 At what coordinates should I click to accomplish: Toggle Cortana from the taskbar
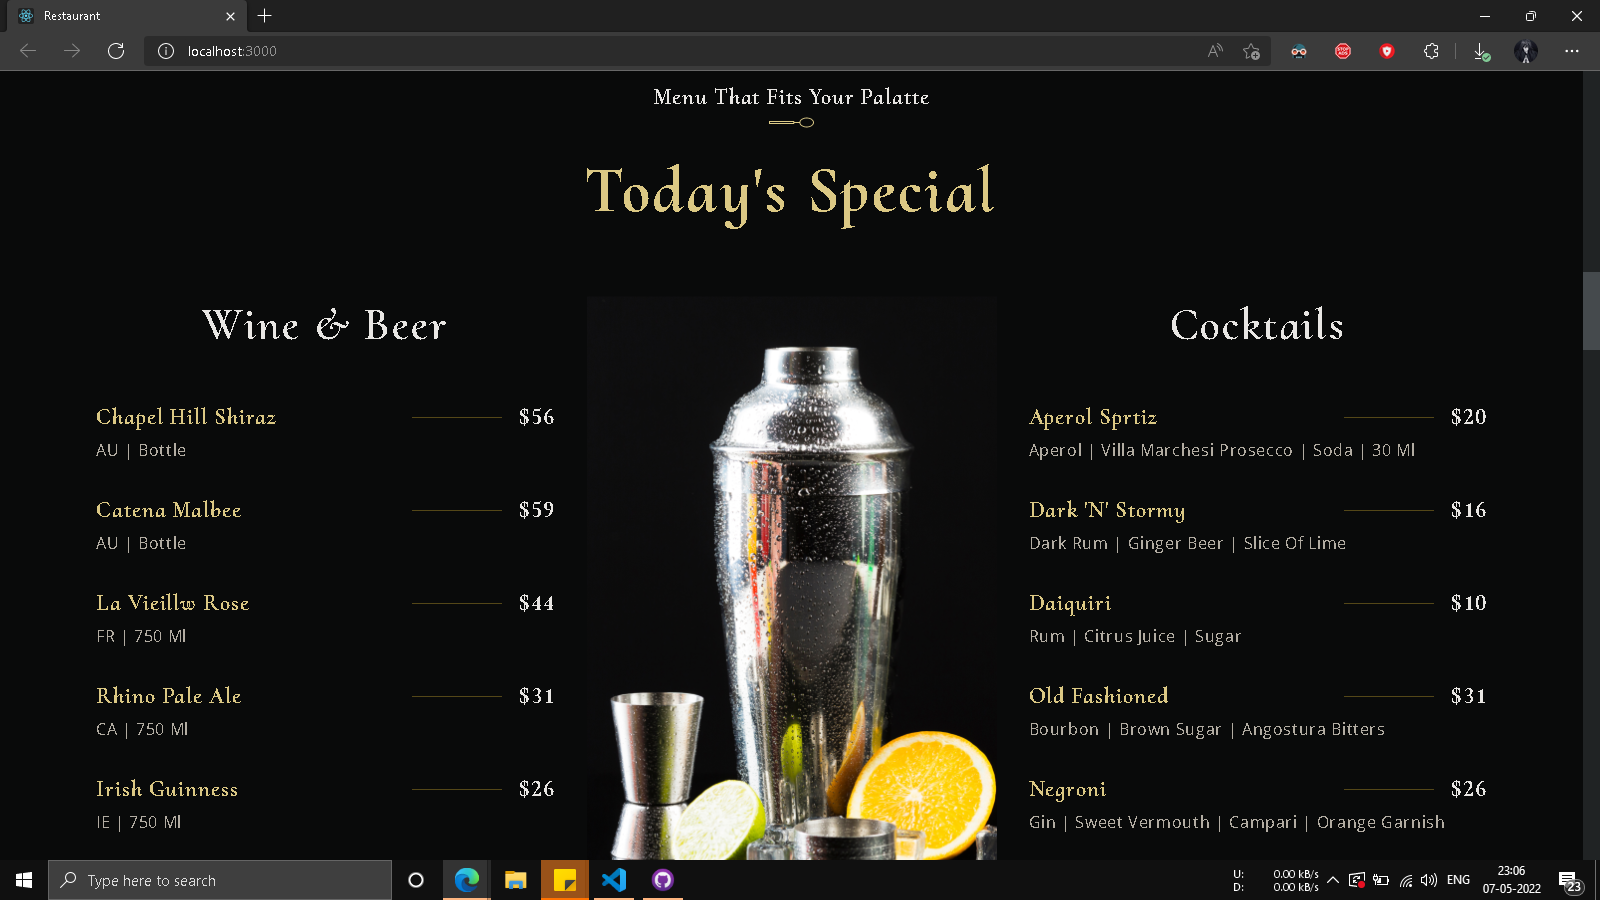click(x=416, y=880)
